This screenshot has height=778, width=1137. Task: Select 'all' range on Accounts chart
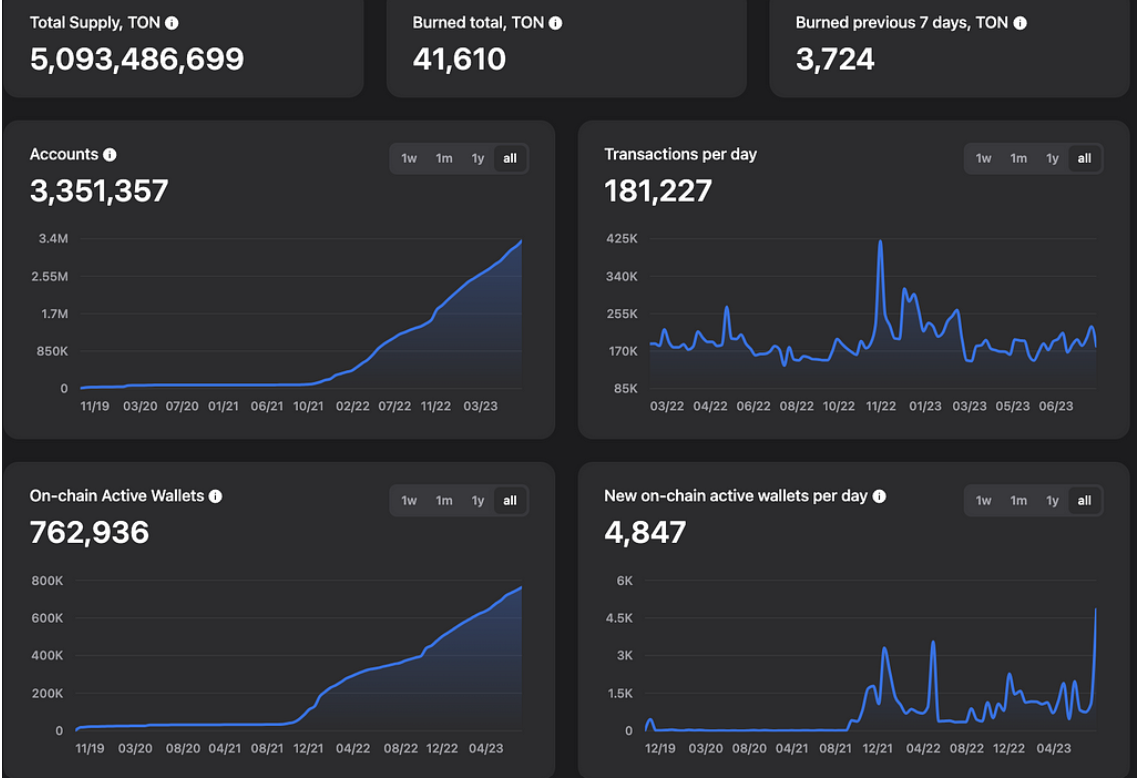coord(510,158)
